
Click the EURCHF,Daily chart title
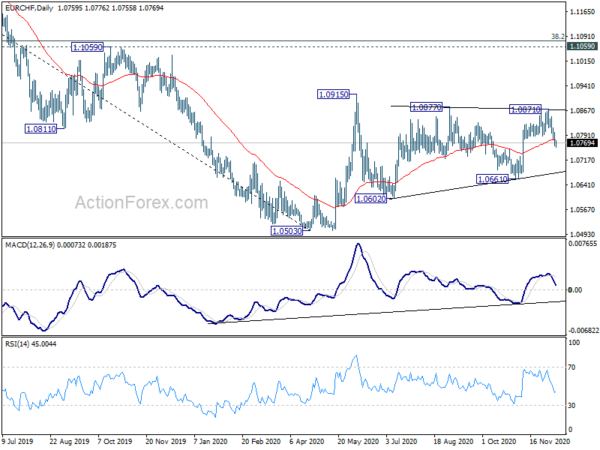[x=29, y=8]
